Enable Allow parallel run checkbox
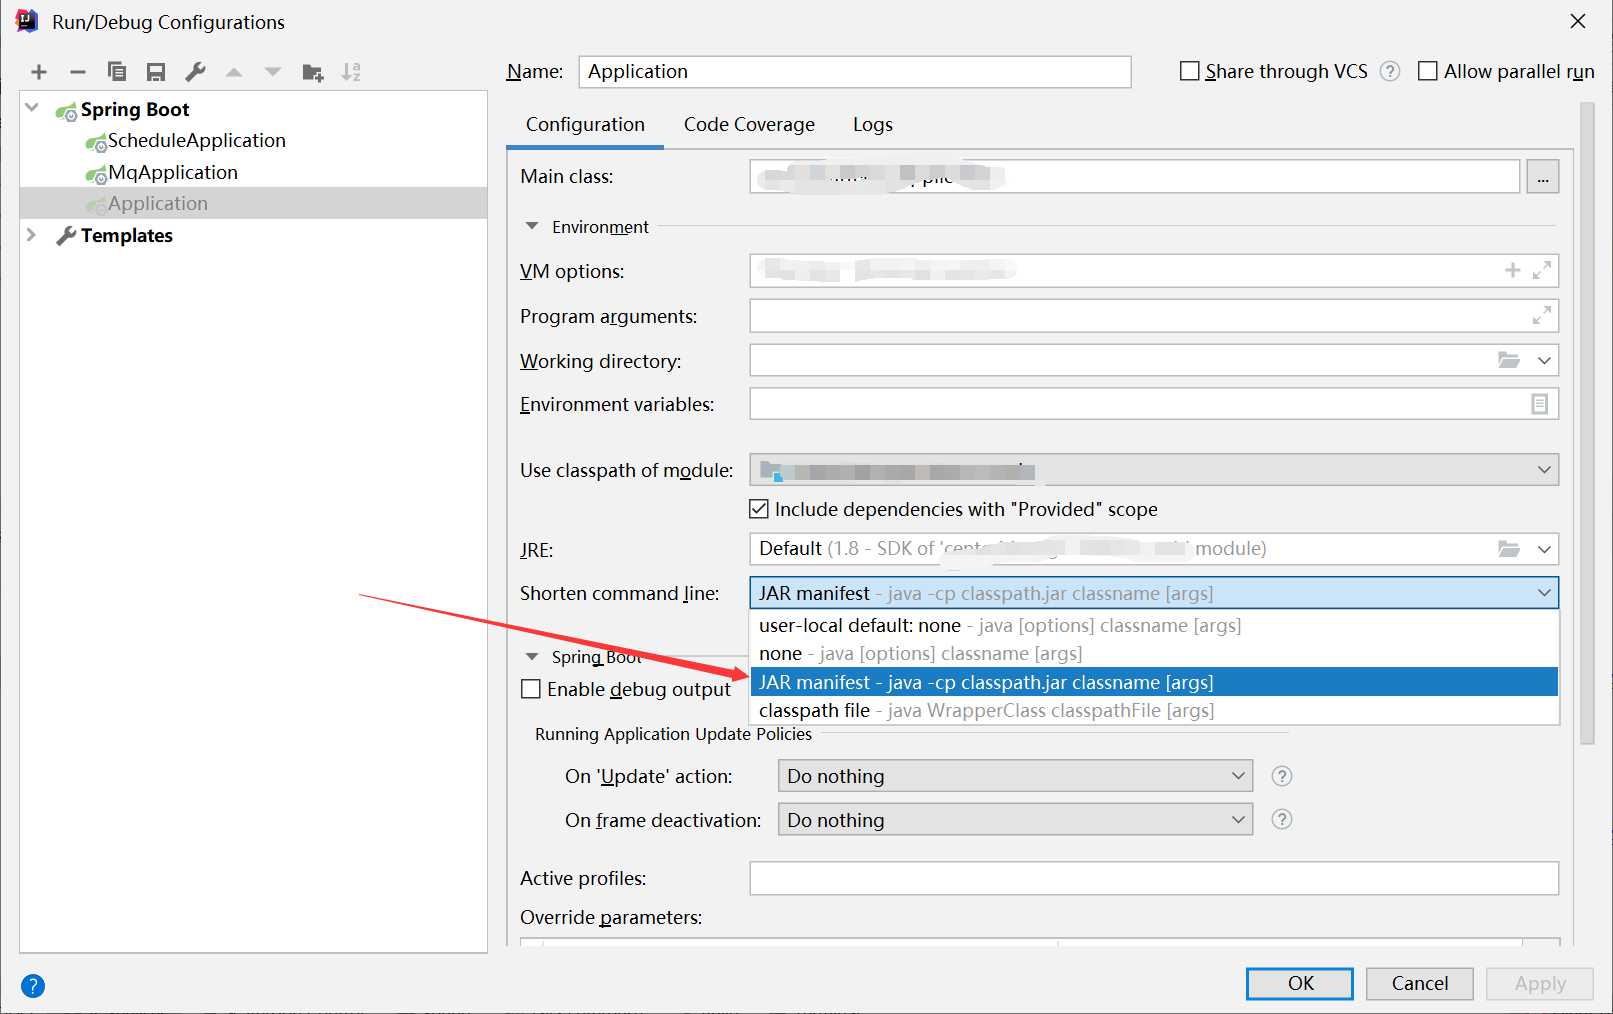The width and height of the screenshot is (1613, 1014). pyautogui.click(x=1428, y=71)
